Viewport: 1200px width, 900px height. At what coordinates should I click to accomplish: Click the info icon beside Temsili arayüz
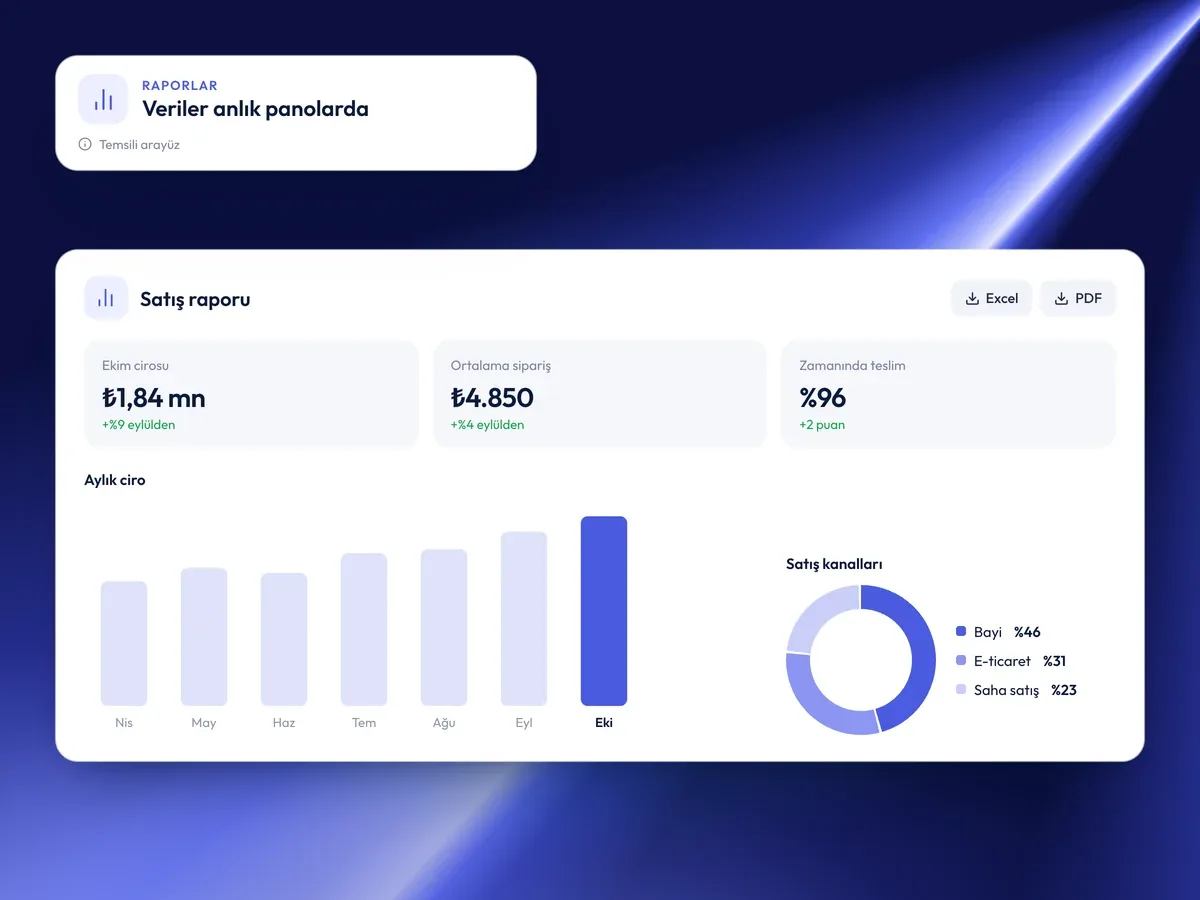85,145
